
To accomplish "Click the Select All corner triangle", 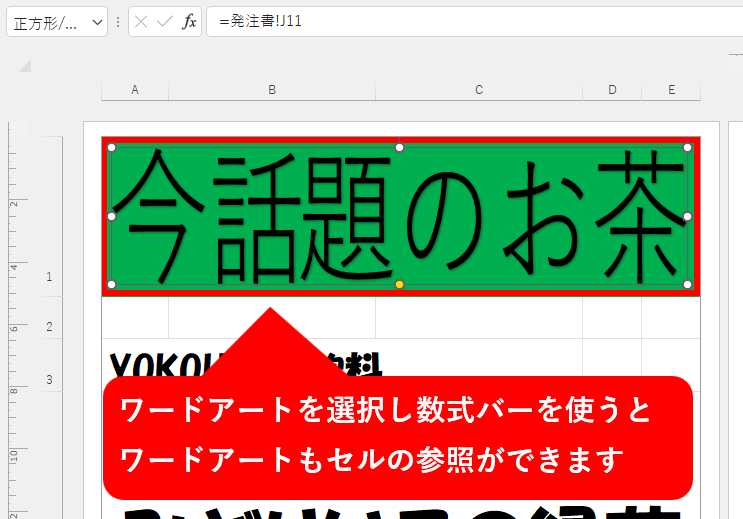I will (x=24, y=66).
